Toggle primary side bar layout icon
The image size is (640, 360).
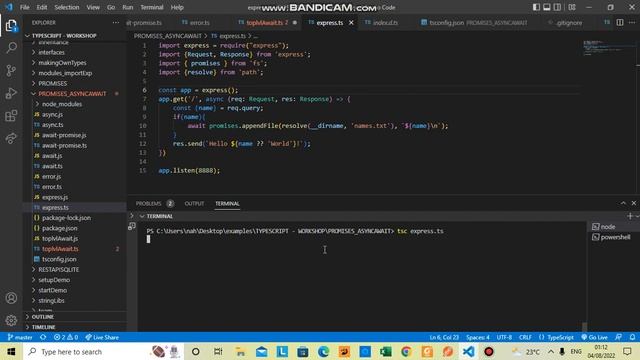536,7
